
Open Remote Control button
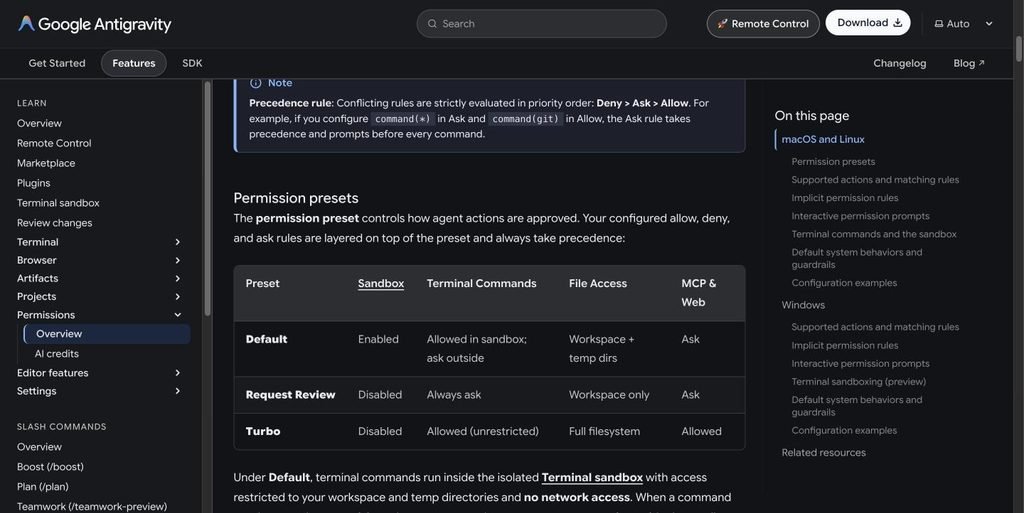(763, 23)
